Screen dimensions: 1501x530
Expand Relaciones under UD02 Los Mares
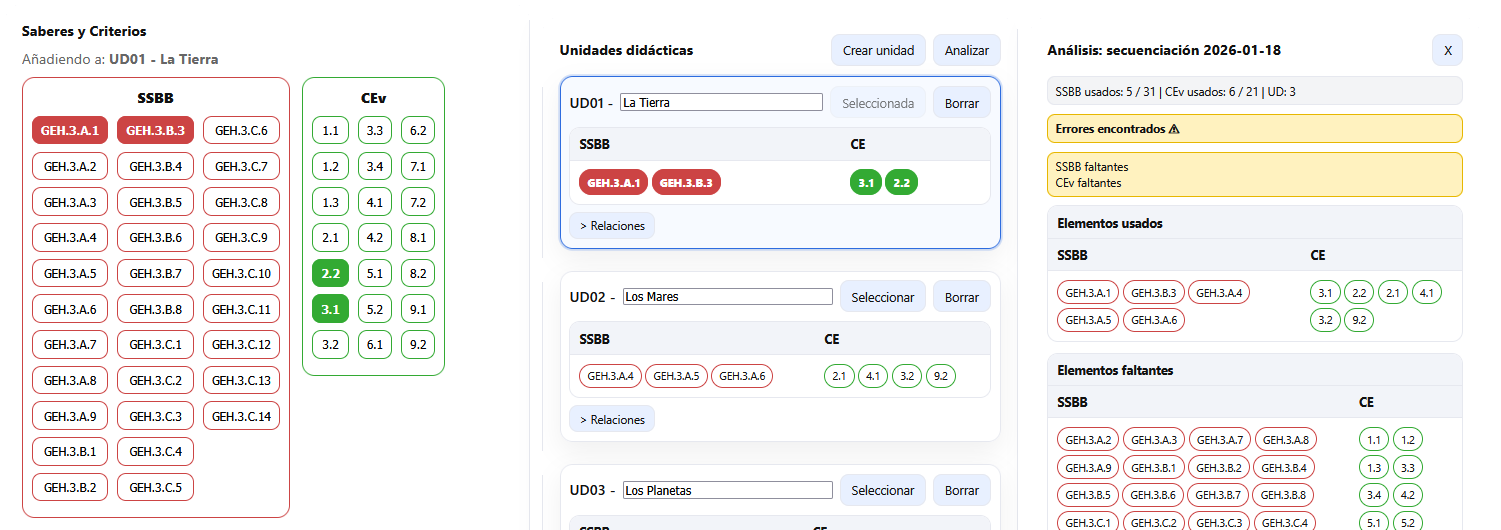(x=612, y=420)
